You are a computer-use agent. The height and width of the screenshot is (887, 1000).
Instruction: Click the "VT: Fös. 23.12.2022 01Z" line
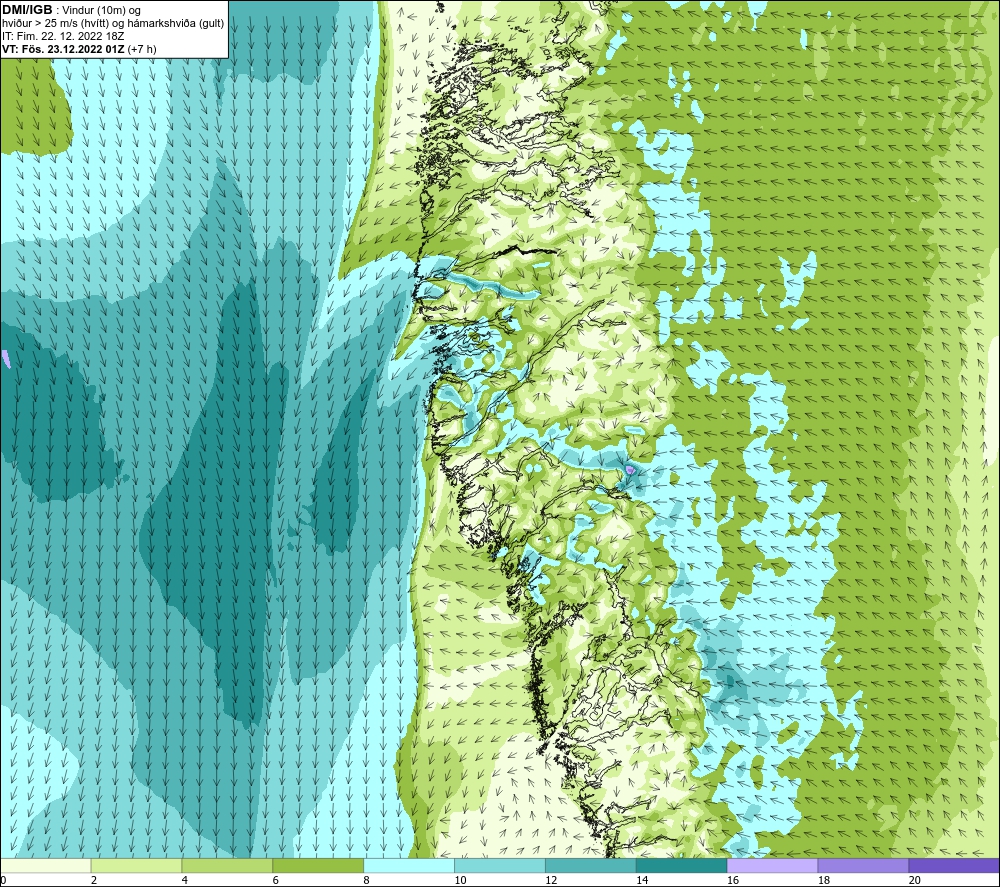[63, 49]
